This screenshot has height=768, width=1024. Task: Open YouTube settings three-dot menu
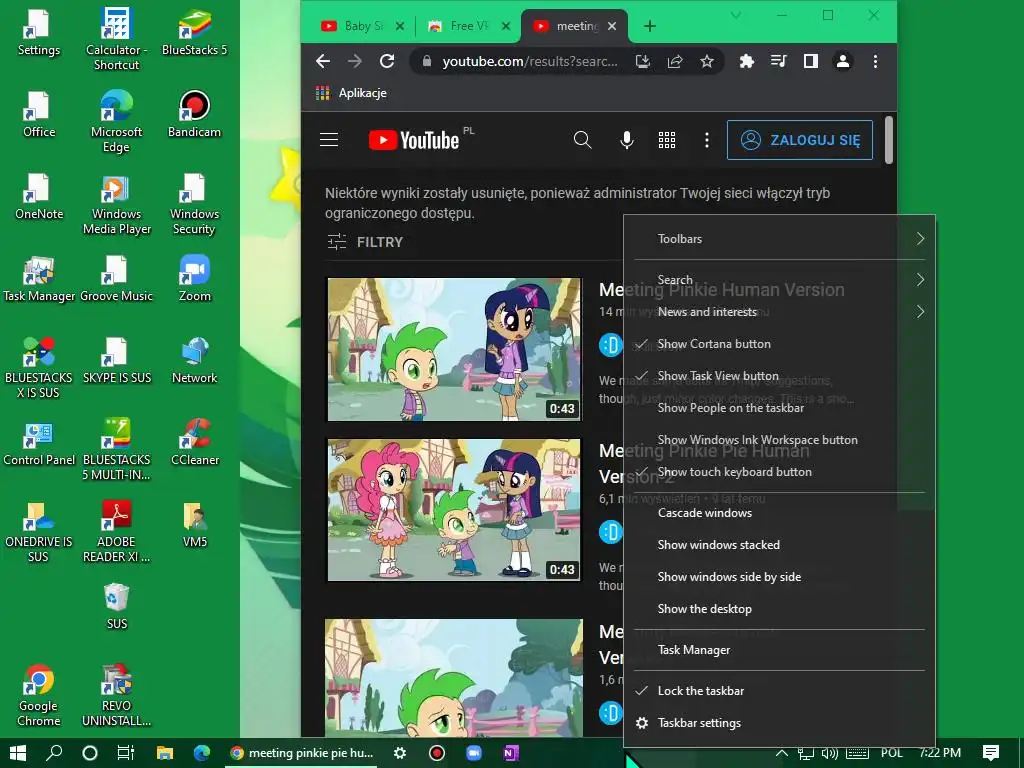pos(706,140)
